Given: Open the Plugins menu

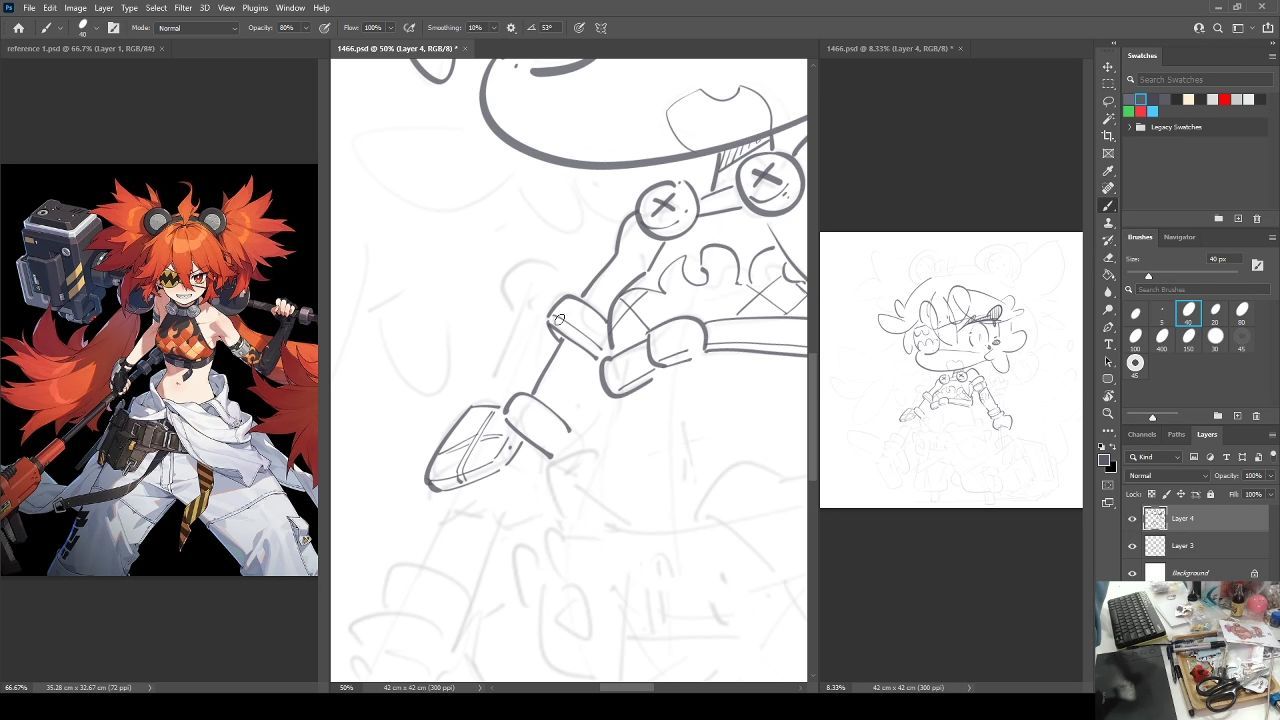Looking at the screenshot, I should [255, 8].
